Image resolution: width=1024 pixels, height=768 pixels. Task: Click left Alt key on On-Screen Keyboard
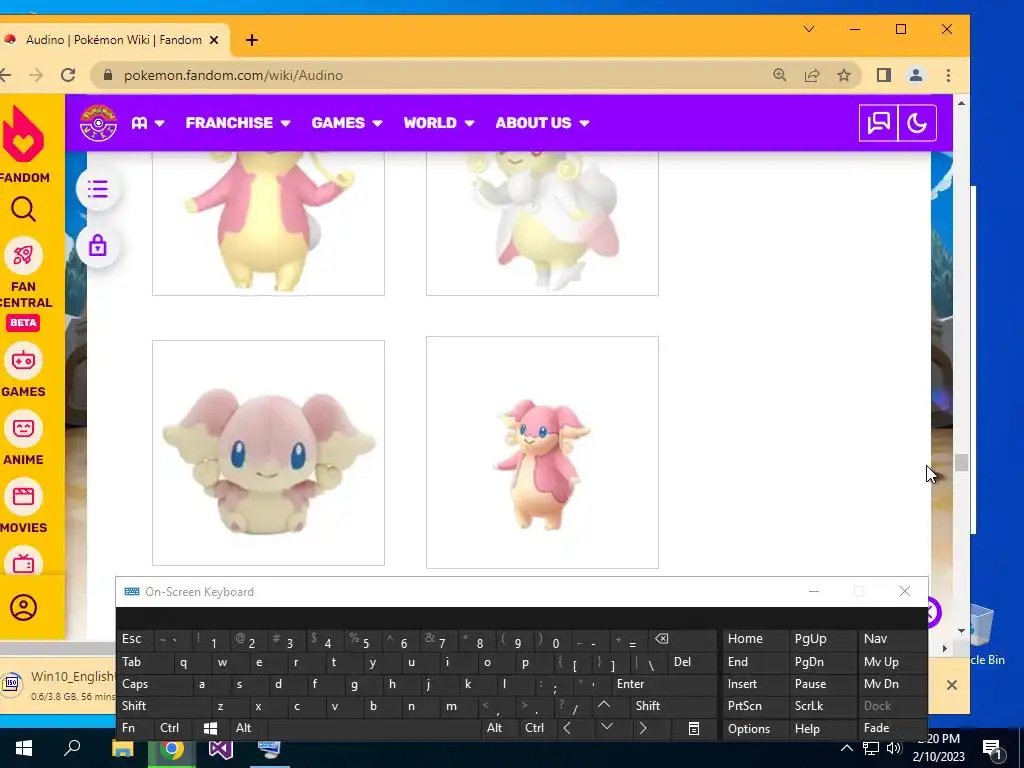pyautogui.click(x=248, y=728)
